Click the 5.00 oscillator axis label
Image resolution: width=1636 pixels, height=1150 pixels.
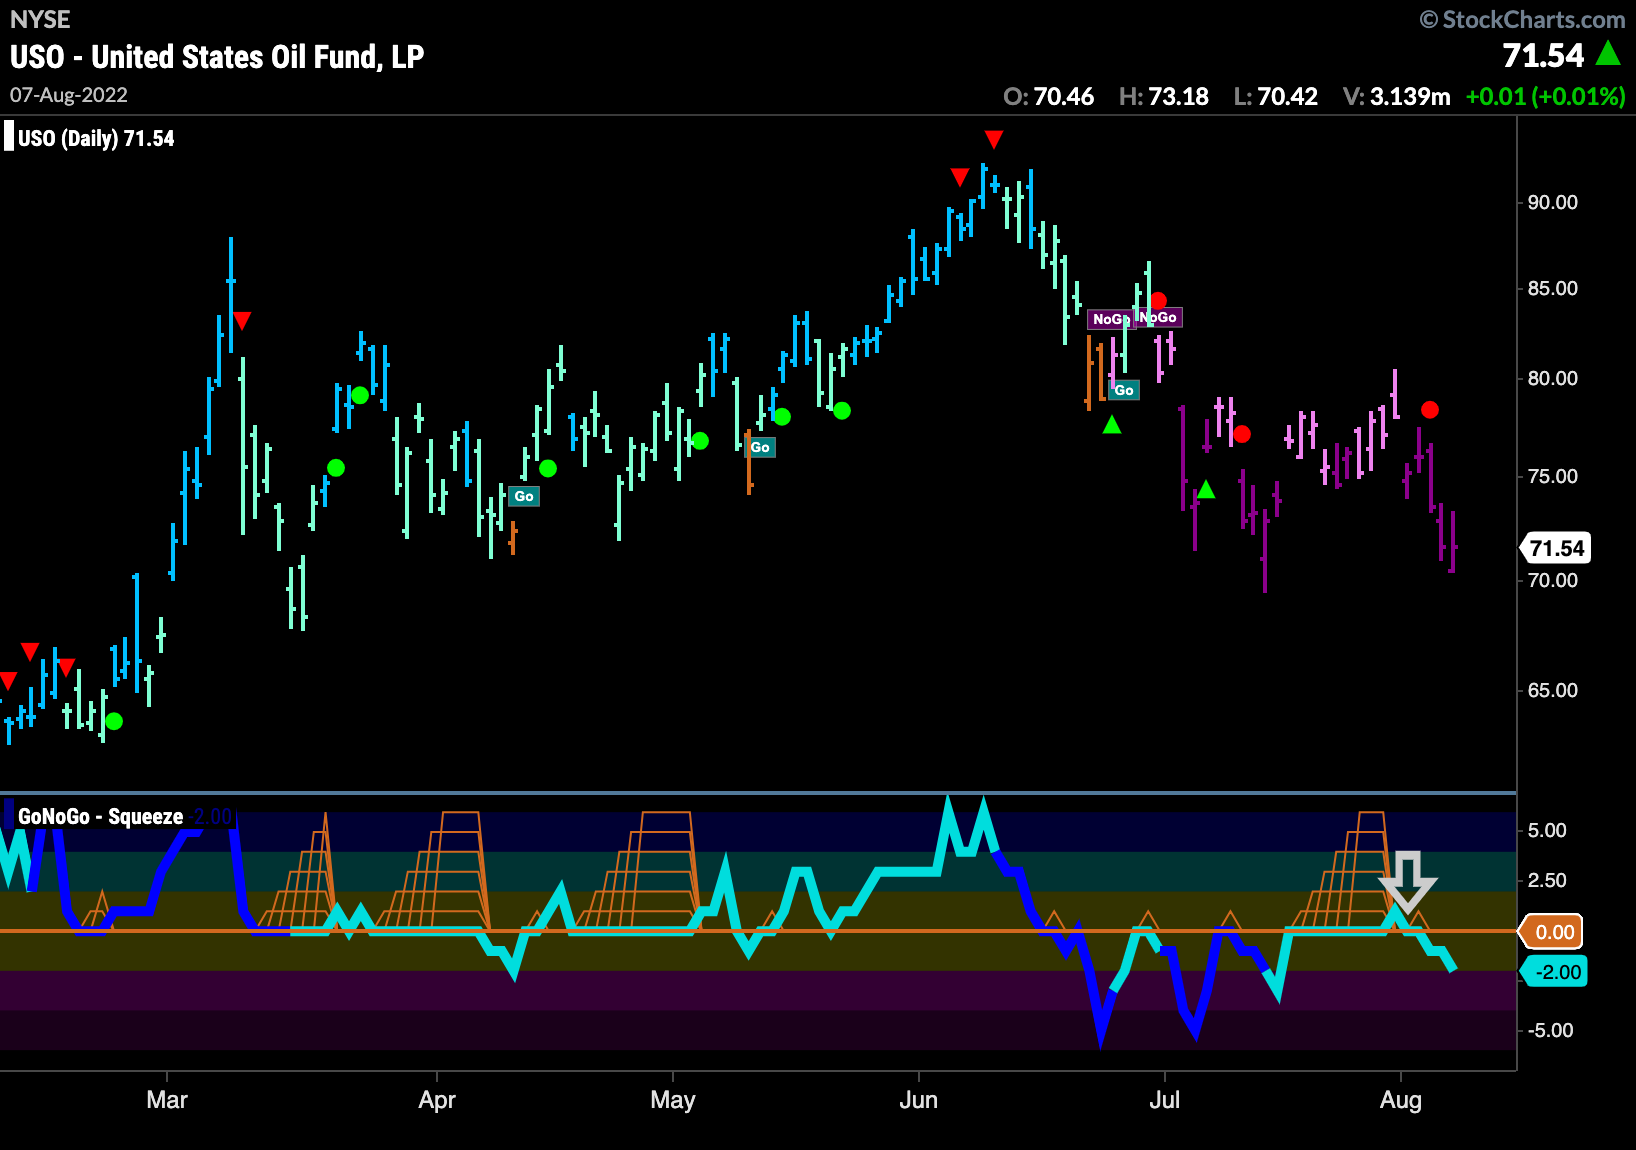pos(1547,830)
